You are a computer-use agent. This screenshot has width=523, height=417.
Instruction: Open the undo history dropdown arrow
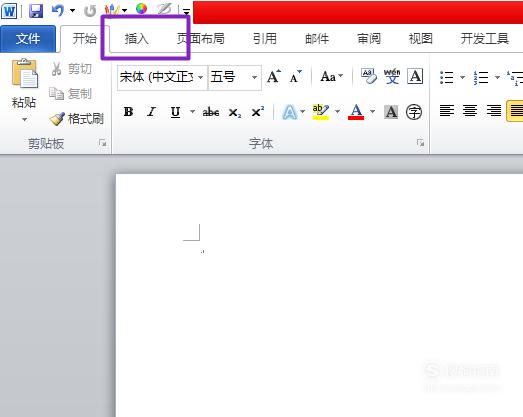[x=72, y=11]
